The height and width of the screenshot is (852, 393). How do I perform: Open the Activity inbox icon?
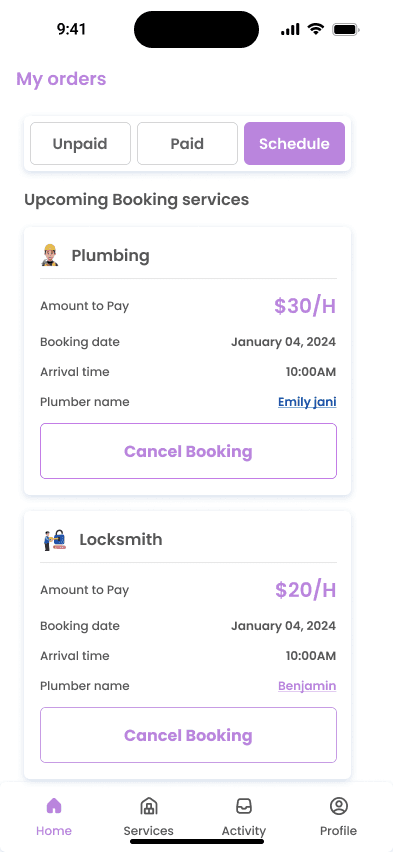coord(244,805)
